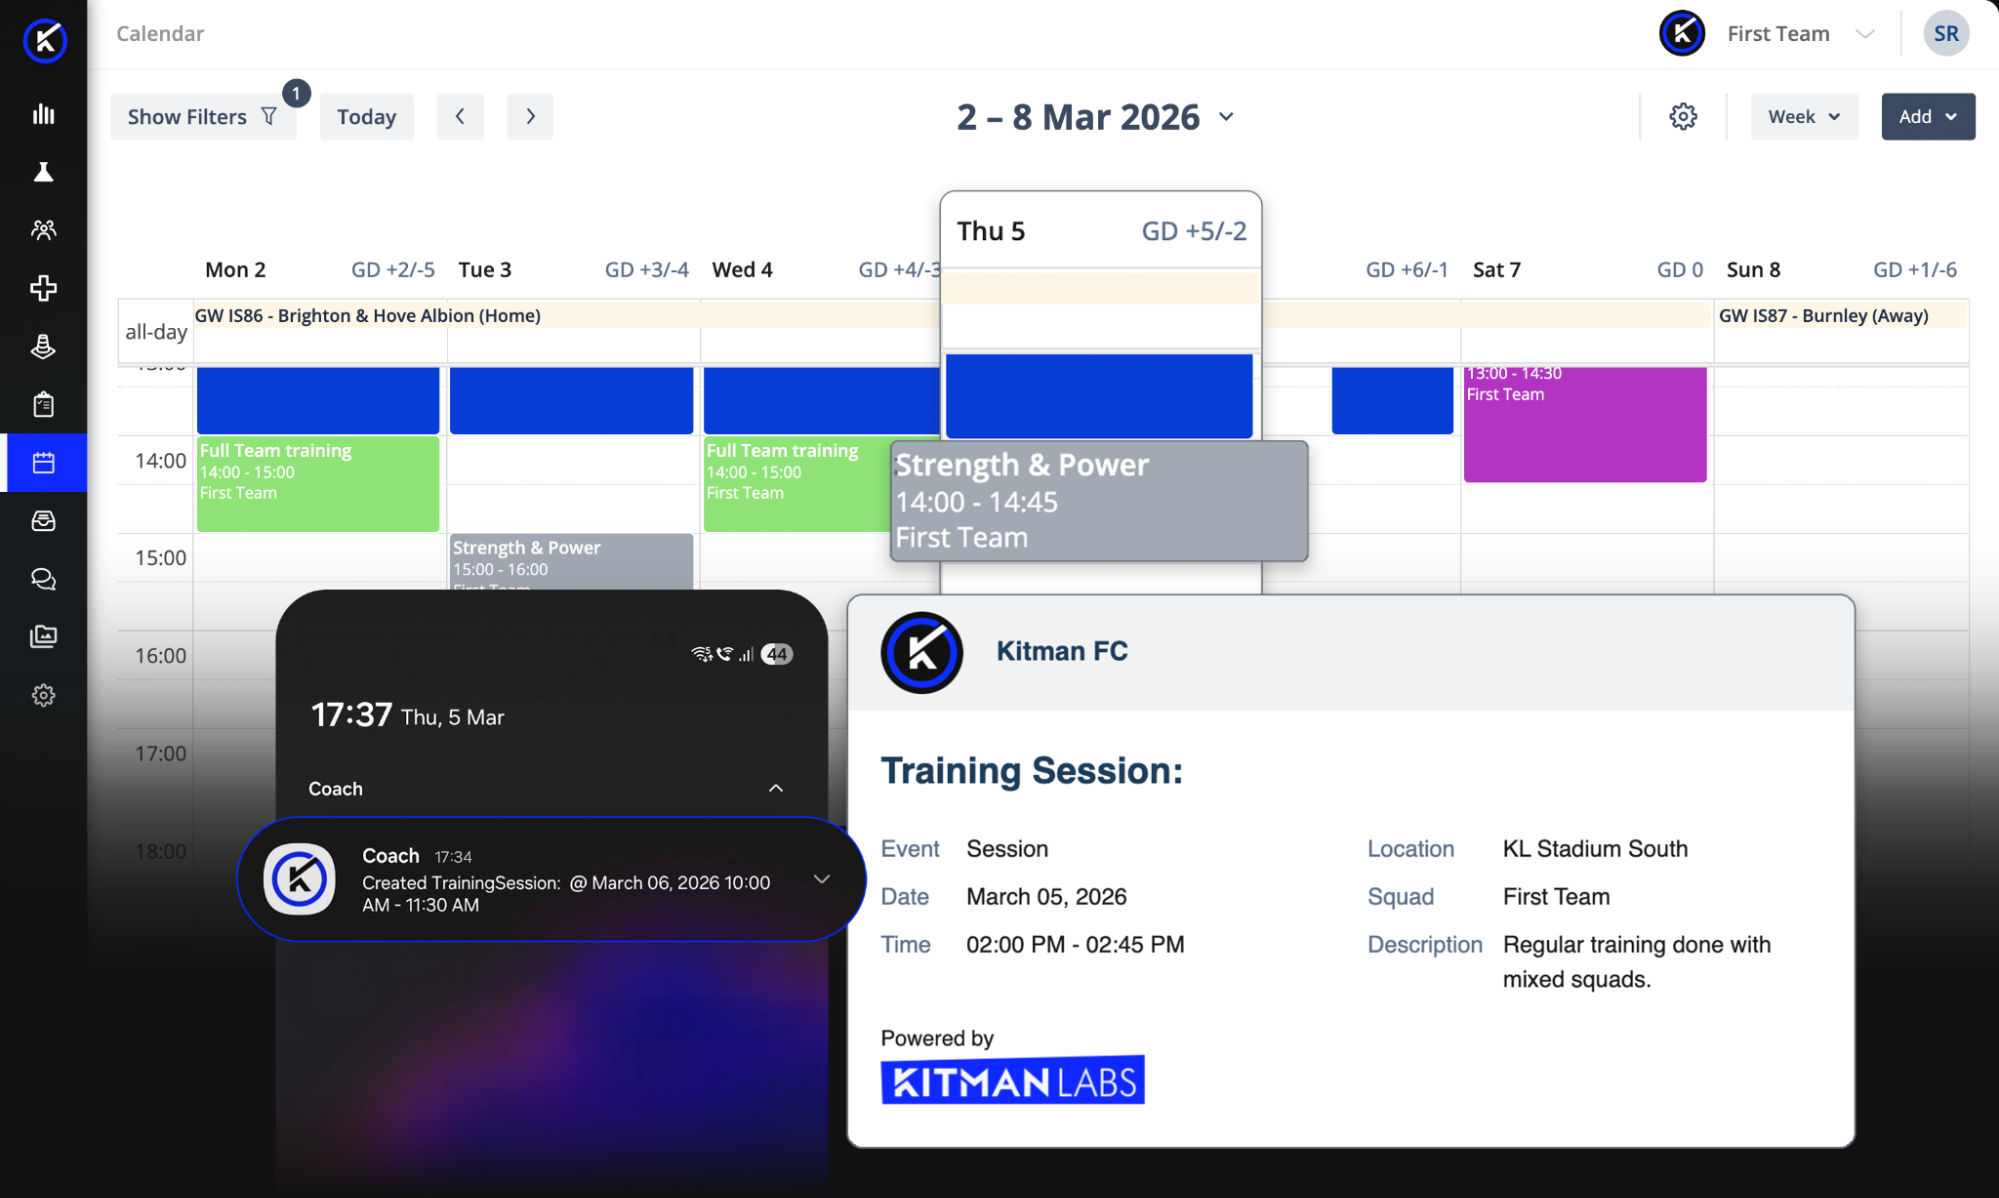1999x1198 pixels.
Task: Expand the Add dropdown button
Action: tap(1927, 116)
